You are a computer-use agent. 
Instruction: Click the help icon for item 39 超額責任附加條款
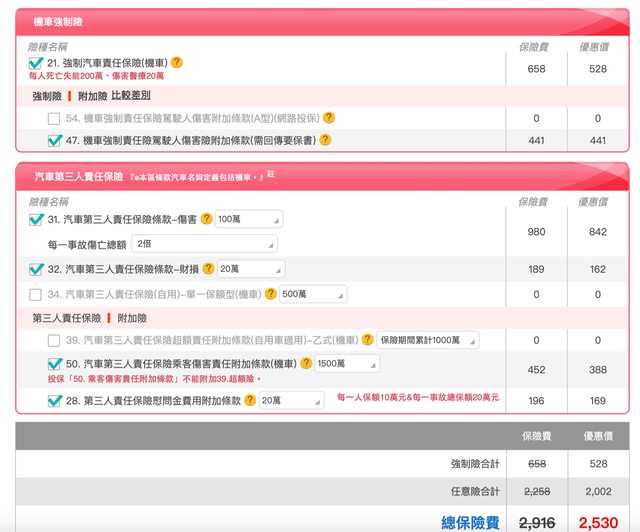pyautogui.click(x=368, y=340)
